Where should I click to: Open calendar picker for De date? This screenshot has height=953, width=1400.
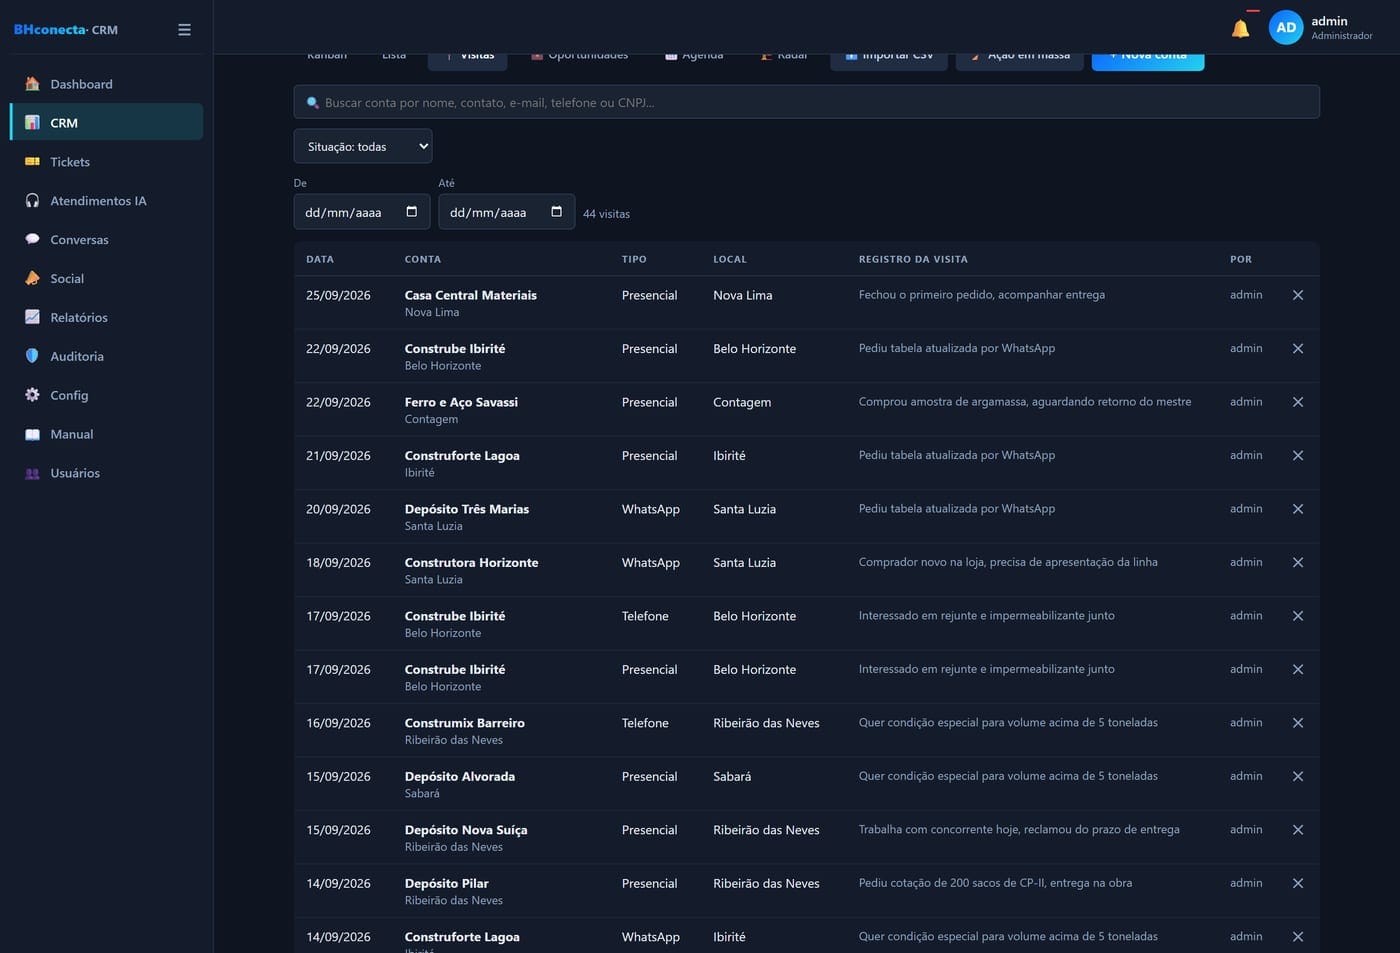(412, 212)
